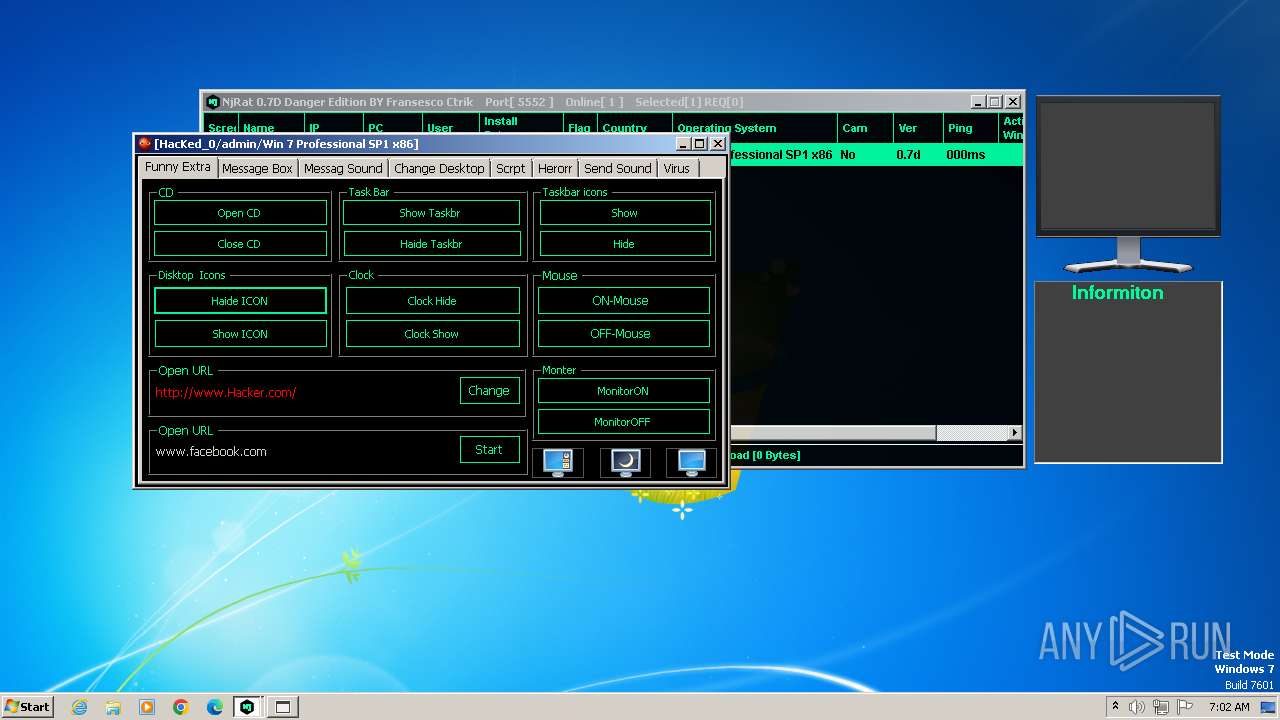Click the Haide ICON button

(x=240, y=301)
